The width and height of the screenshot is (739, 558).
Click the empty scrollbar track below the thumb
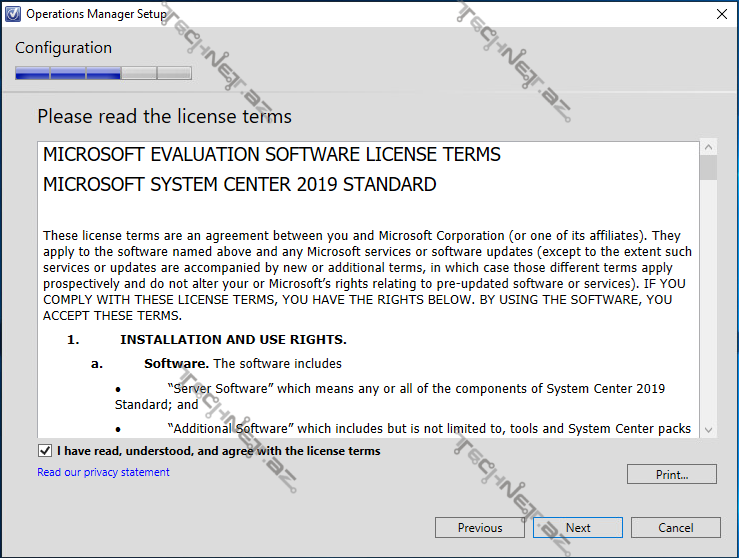coord(708,300)
